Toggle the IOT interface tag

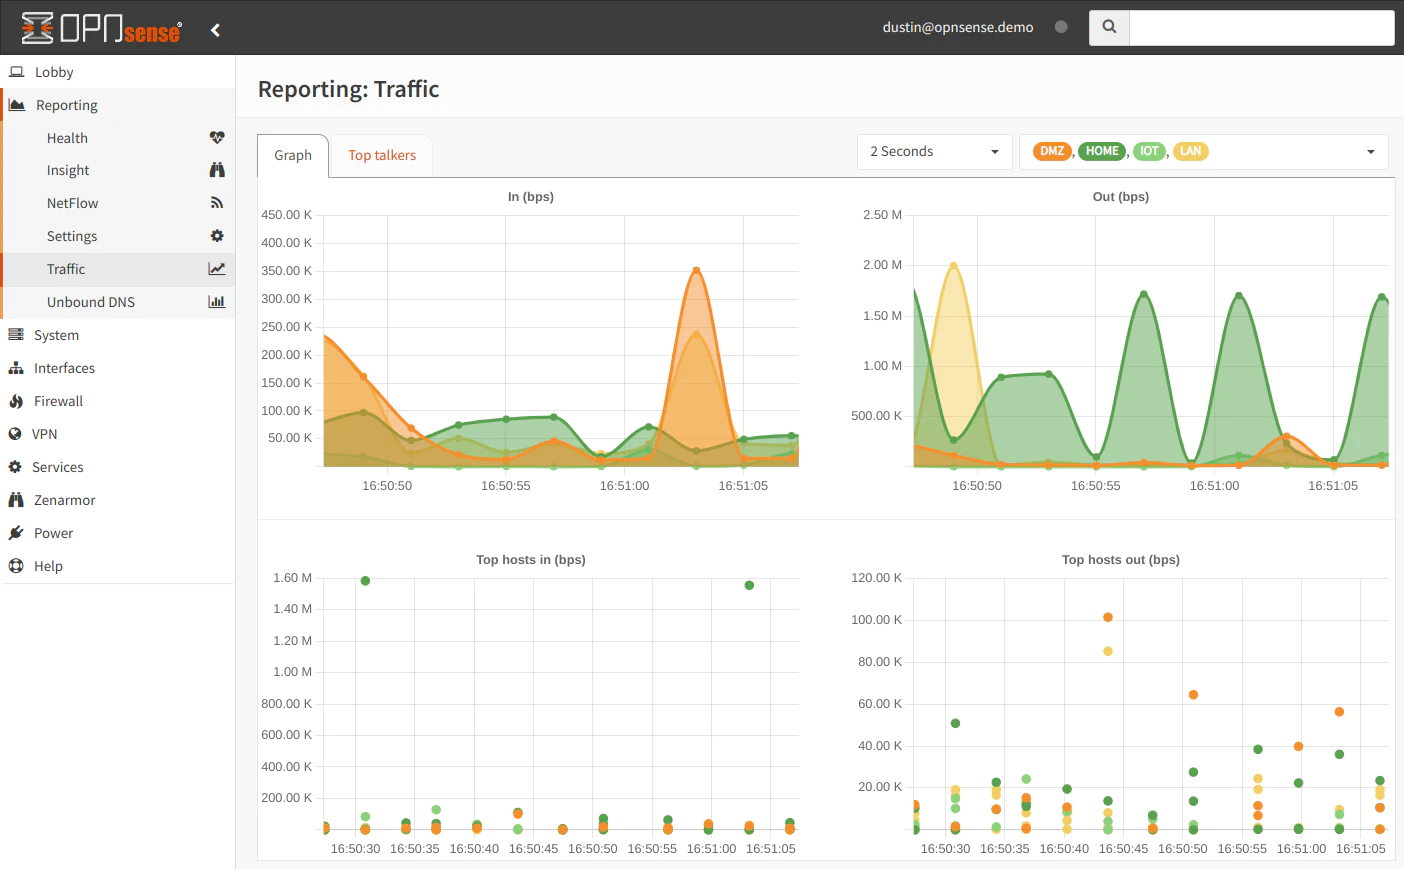(x=1149, y=151)
